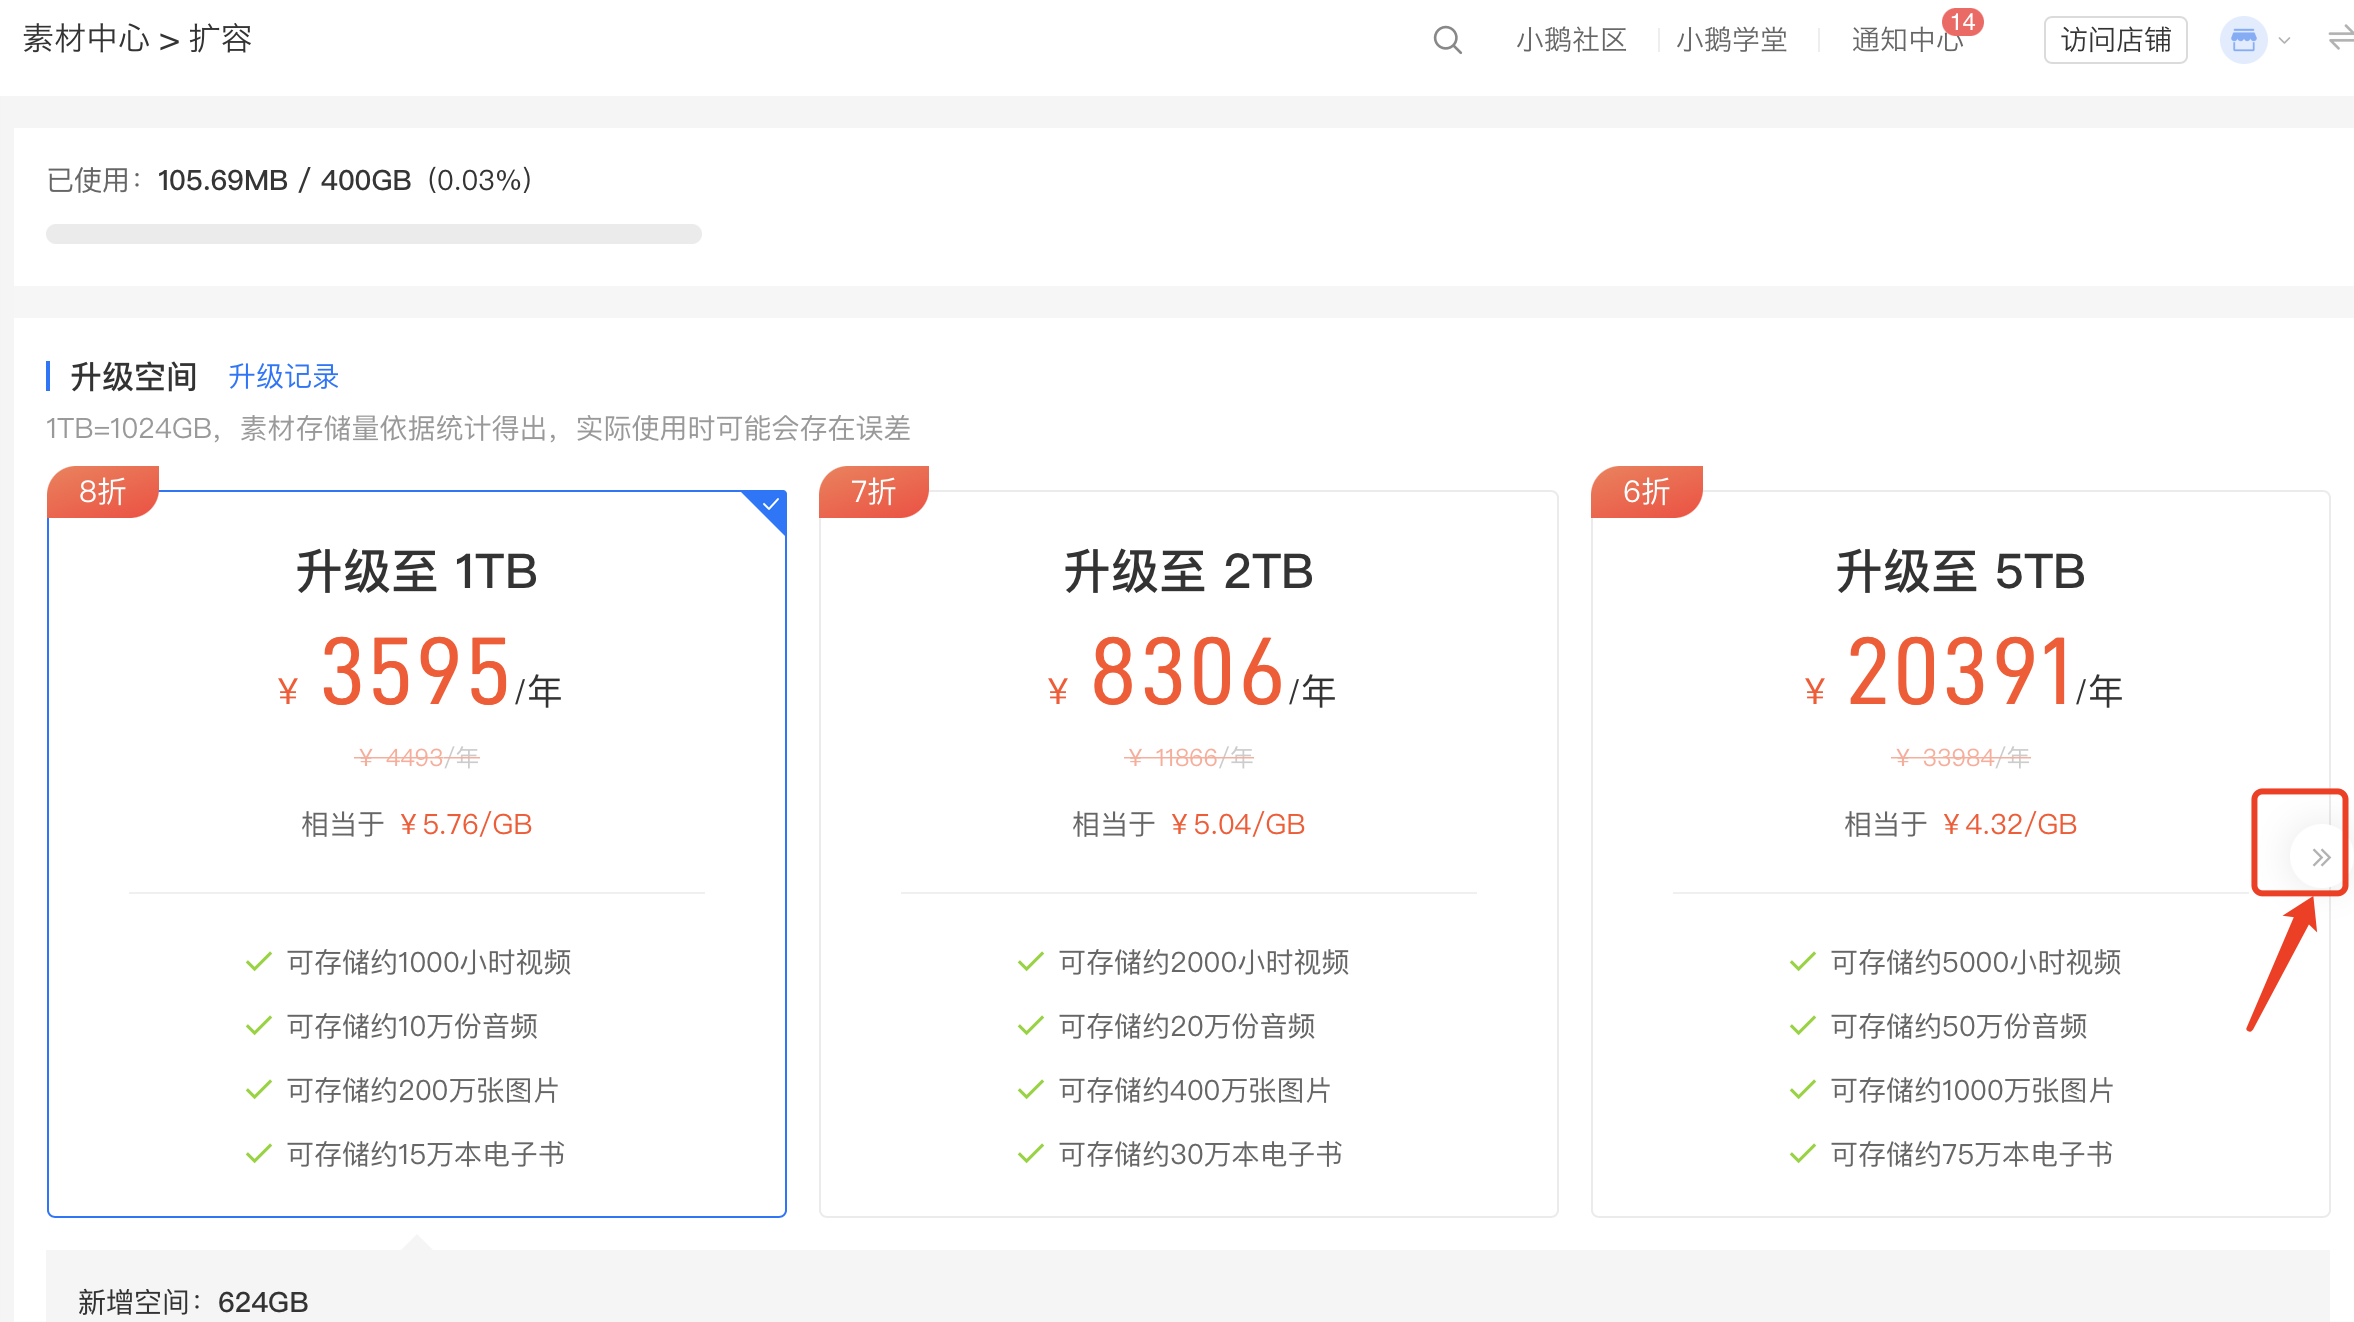The image size is (2354, 1322).
Task: Click the 14 notification badge
Action: [x=1962, y=22]
